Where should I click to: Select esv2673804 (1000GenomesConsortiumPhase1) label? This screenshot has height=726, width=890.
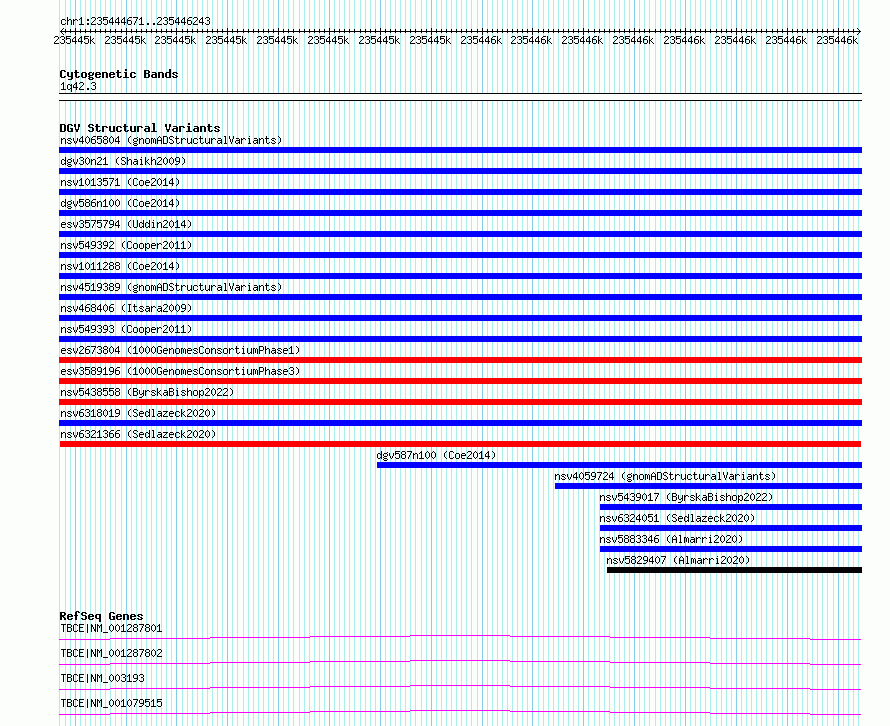click(180, 350)
